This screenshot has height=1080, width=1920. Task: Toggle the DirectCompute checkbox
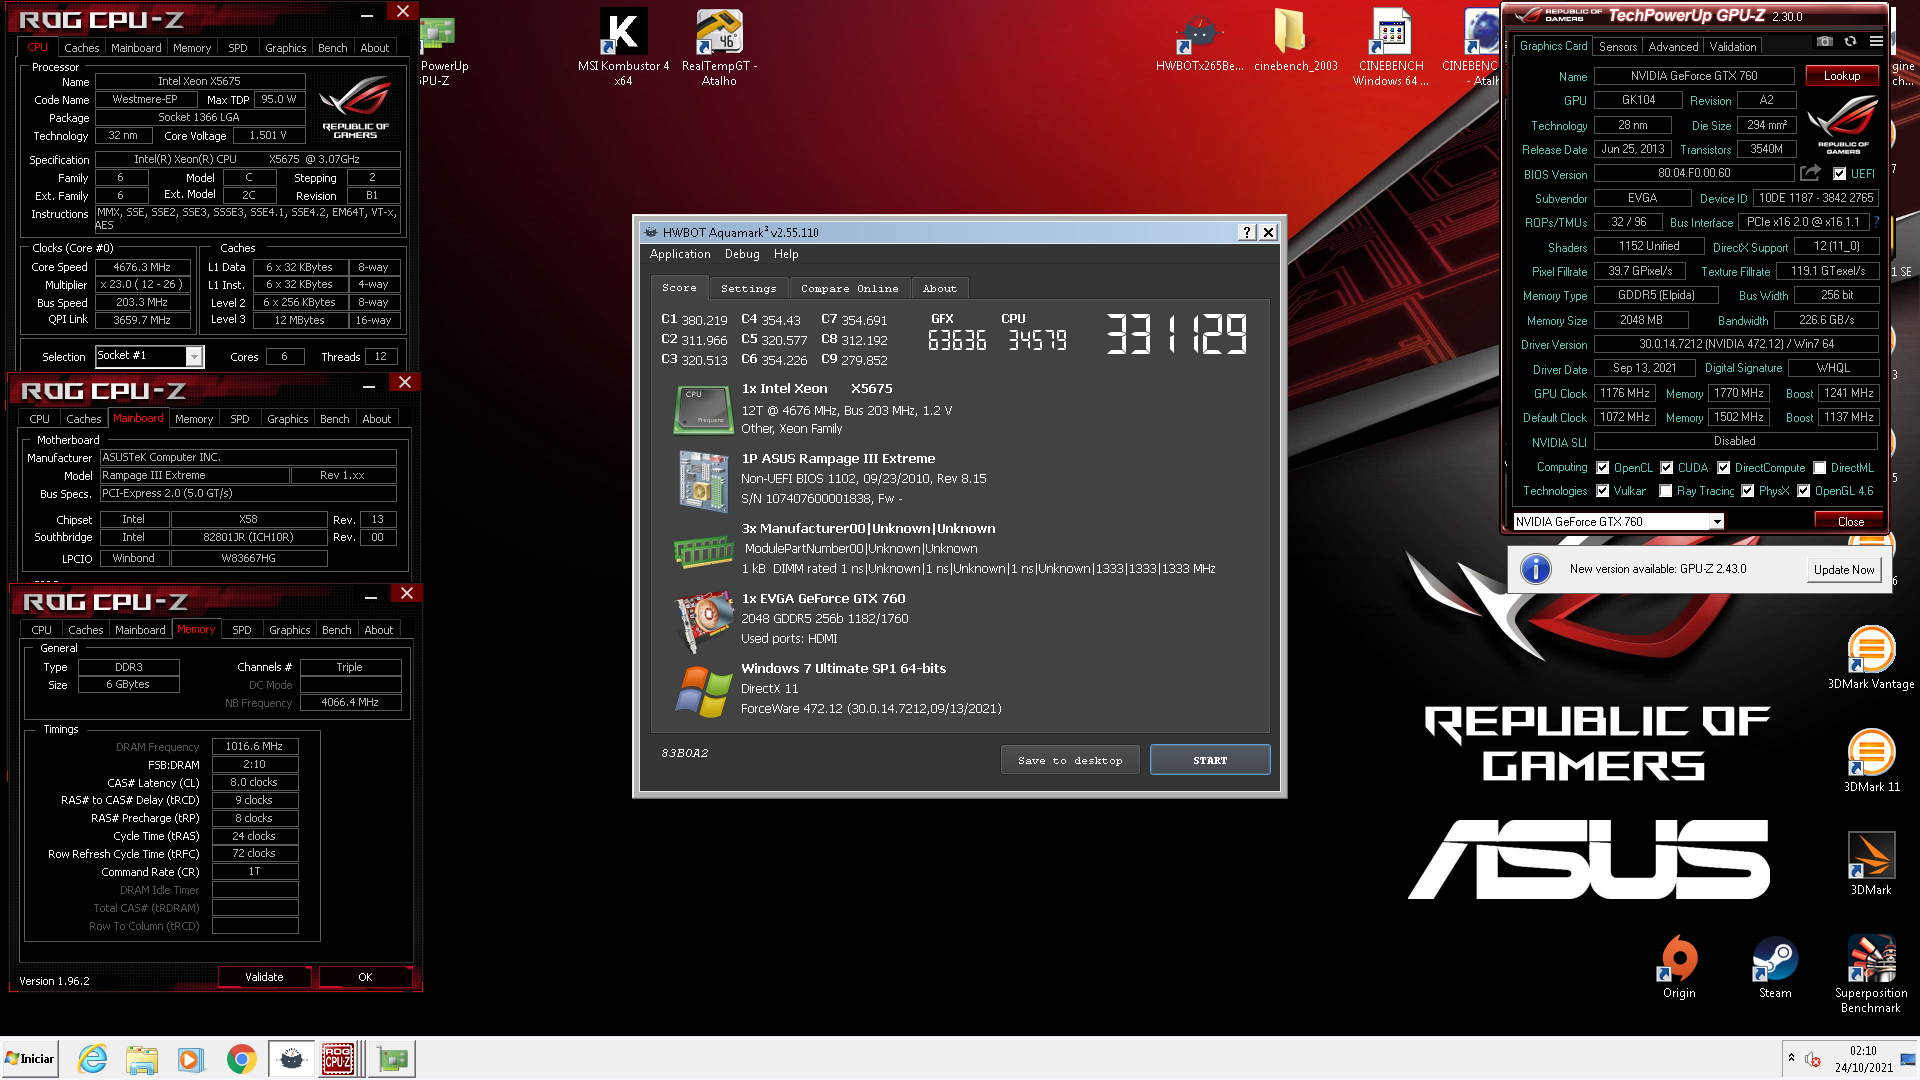point(1724,468)
